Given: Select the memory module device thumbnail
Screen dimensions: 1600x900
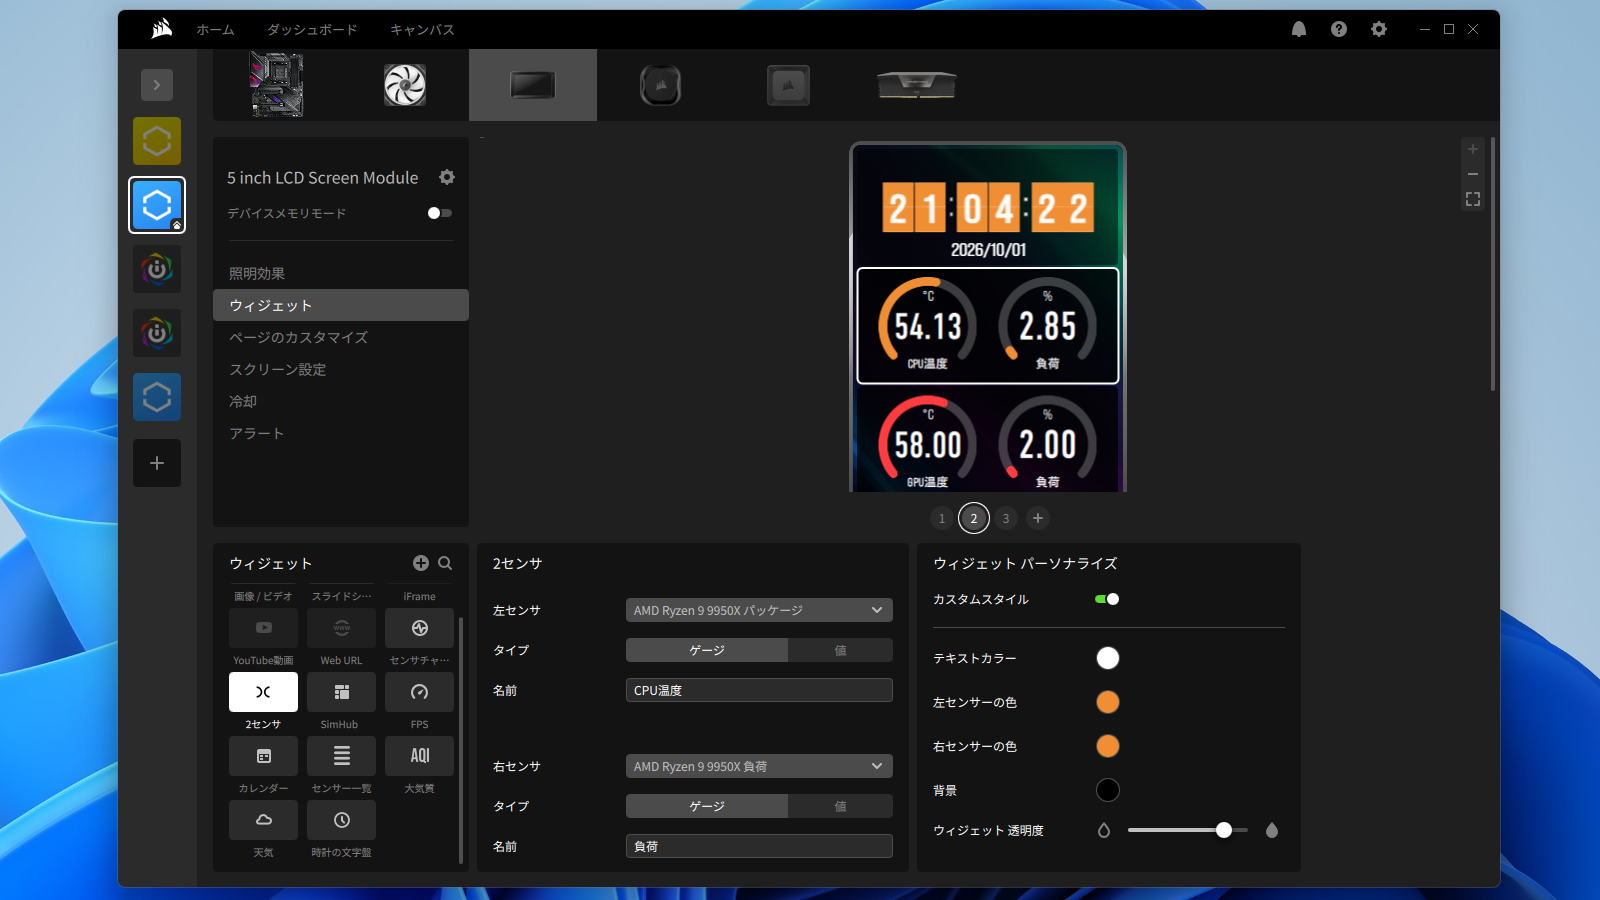Looking at the screenshot, I should pyautogui.click(x=917, y=85).
